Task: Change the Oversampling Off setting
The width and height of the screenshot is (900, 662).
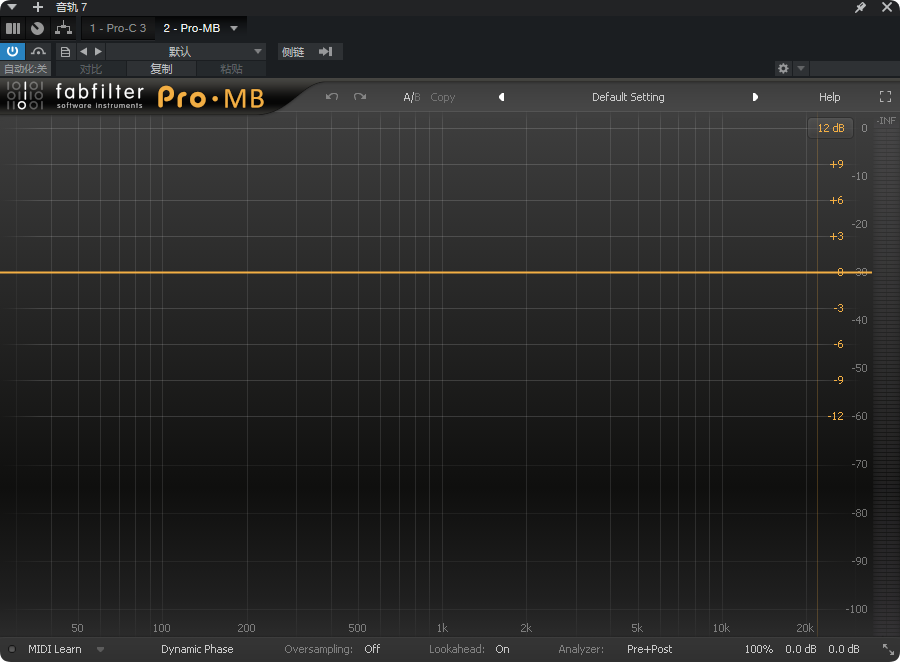Action: pos(372,649)
